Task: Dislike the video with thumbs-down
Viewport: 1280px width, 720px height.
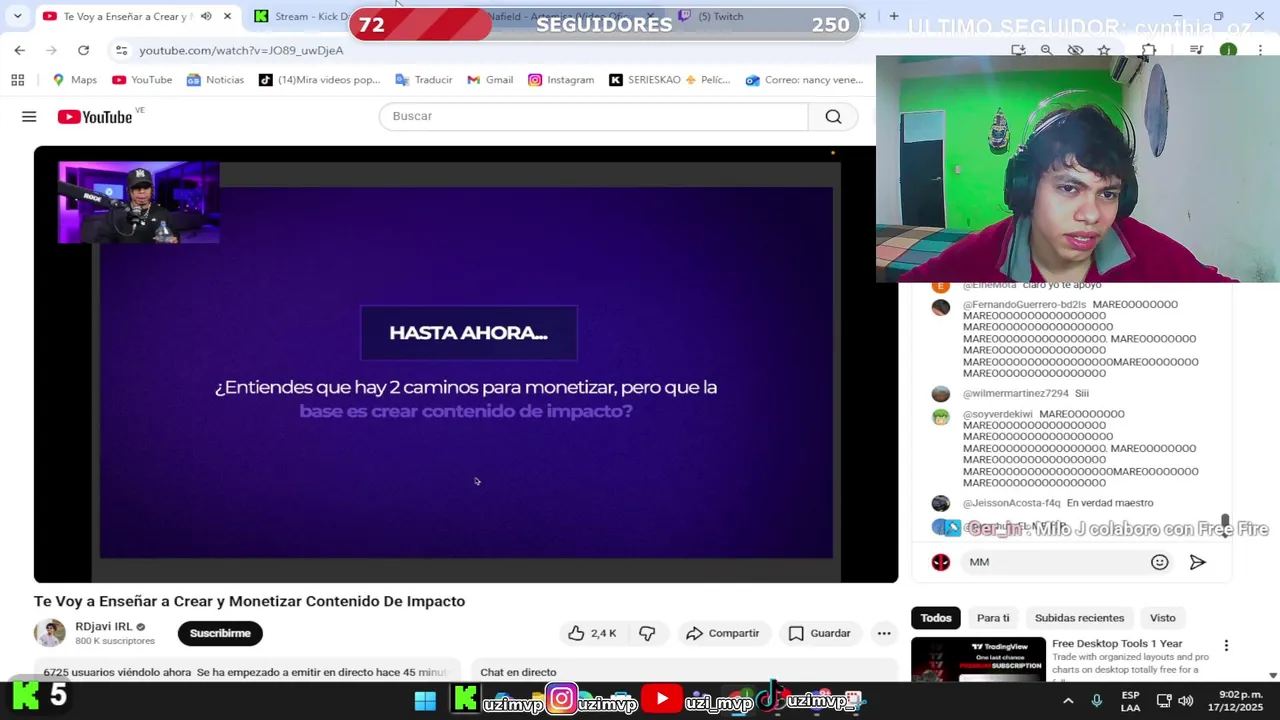Action: pyautogui.click(x=647, y=633)
